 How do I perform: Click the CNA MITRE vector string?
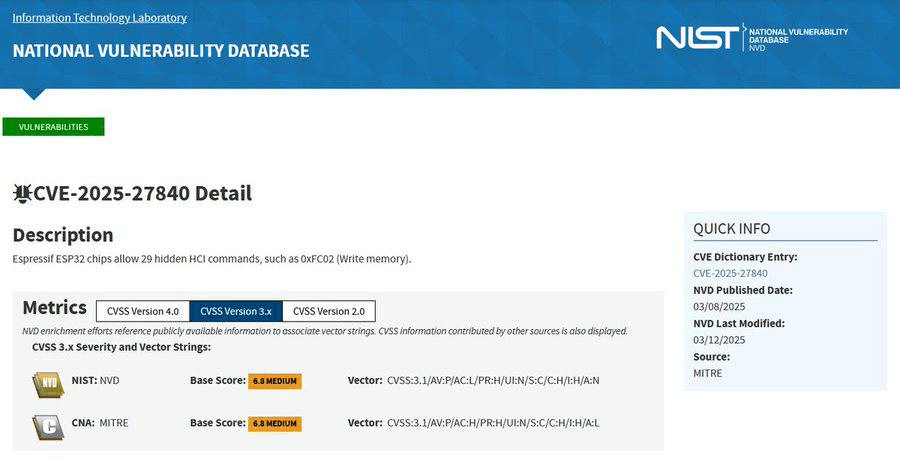click(492, 423)
